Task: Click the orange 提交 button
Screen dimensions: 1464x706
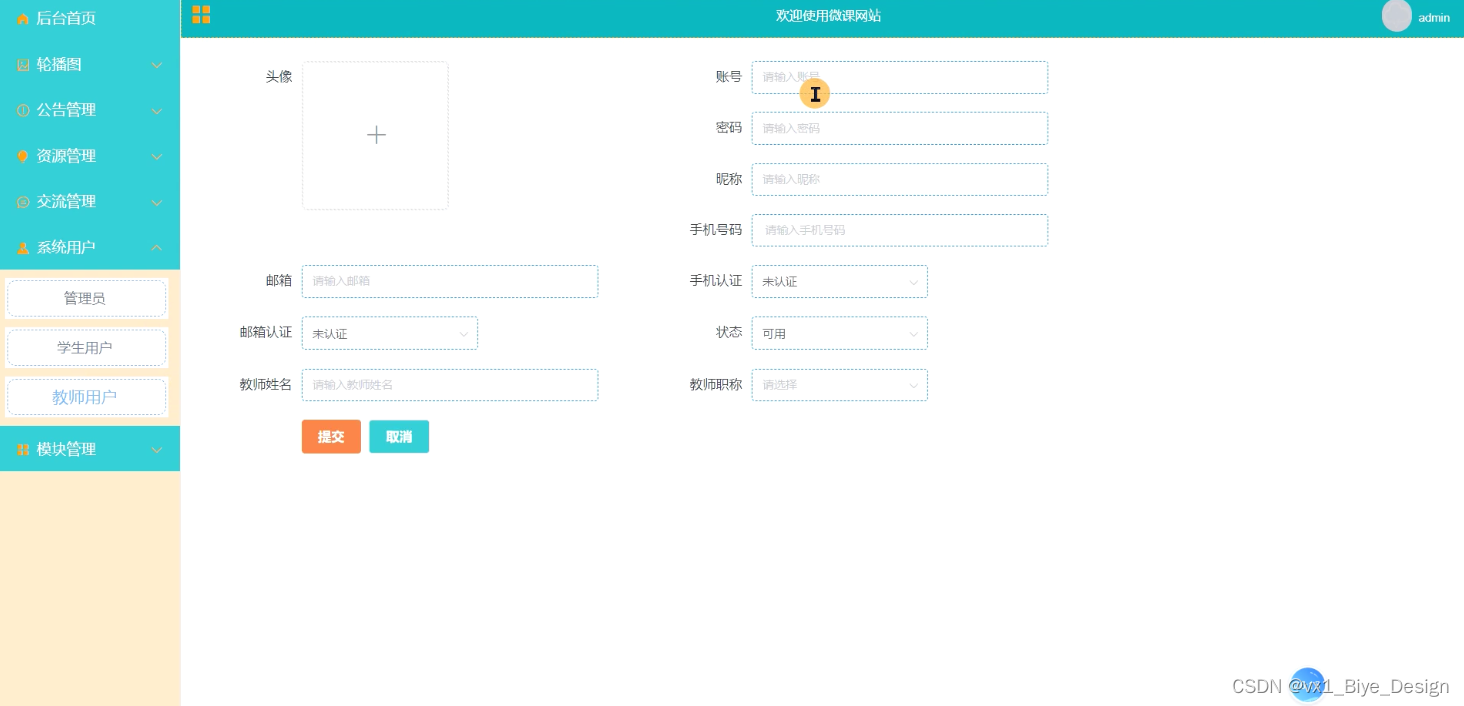Action: [x=331, y=437]
